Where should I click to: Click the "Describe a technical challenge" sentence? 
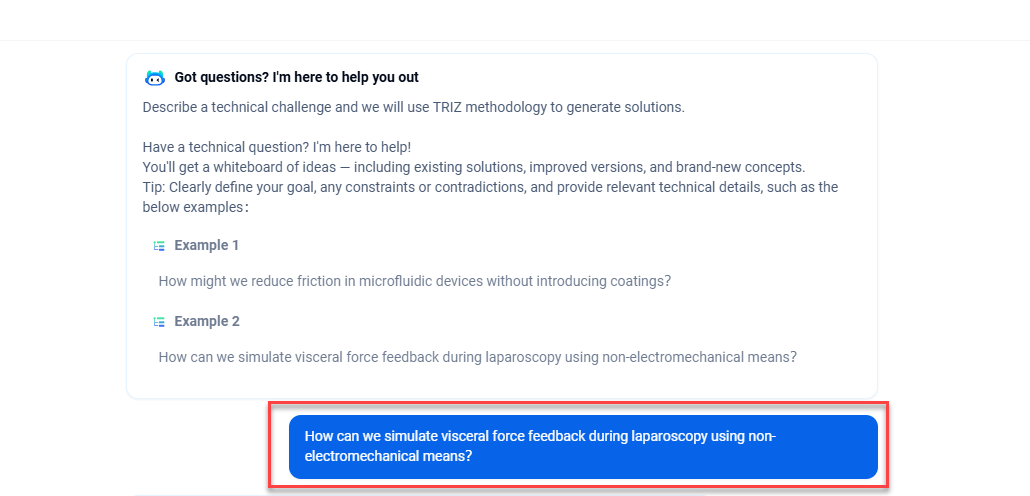(413, 107)
